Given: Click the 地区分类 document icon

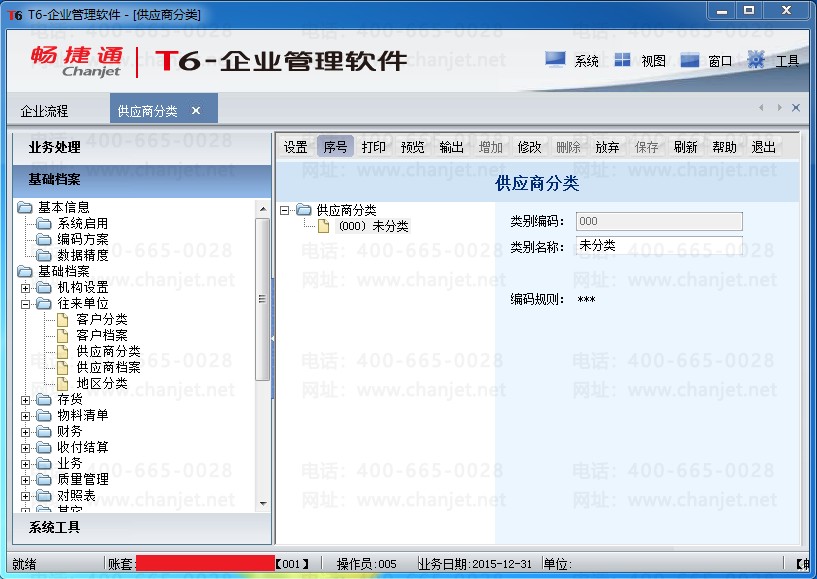Looking at the screenshot, I should [63, 384].
